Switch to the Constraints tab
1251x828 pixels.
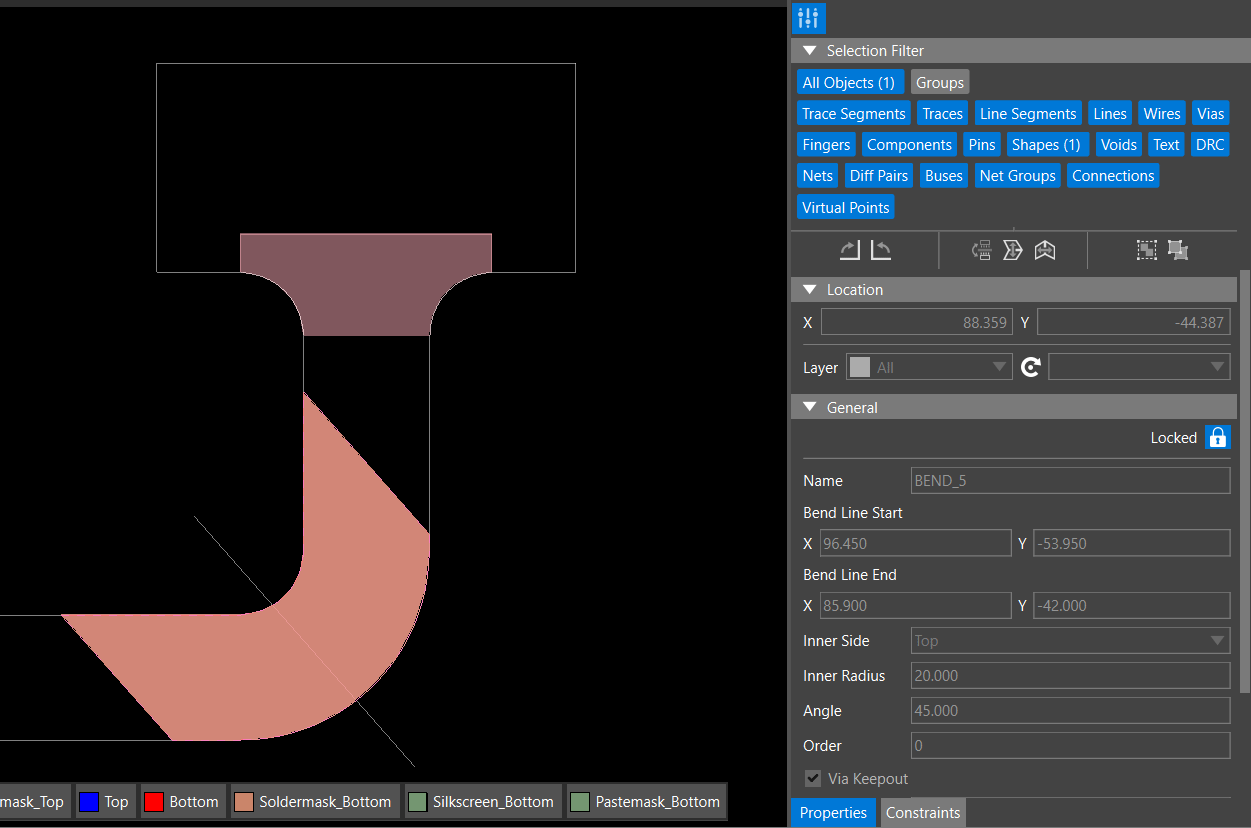923,812
